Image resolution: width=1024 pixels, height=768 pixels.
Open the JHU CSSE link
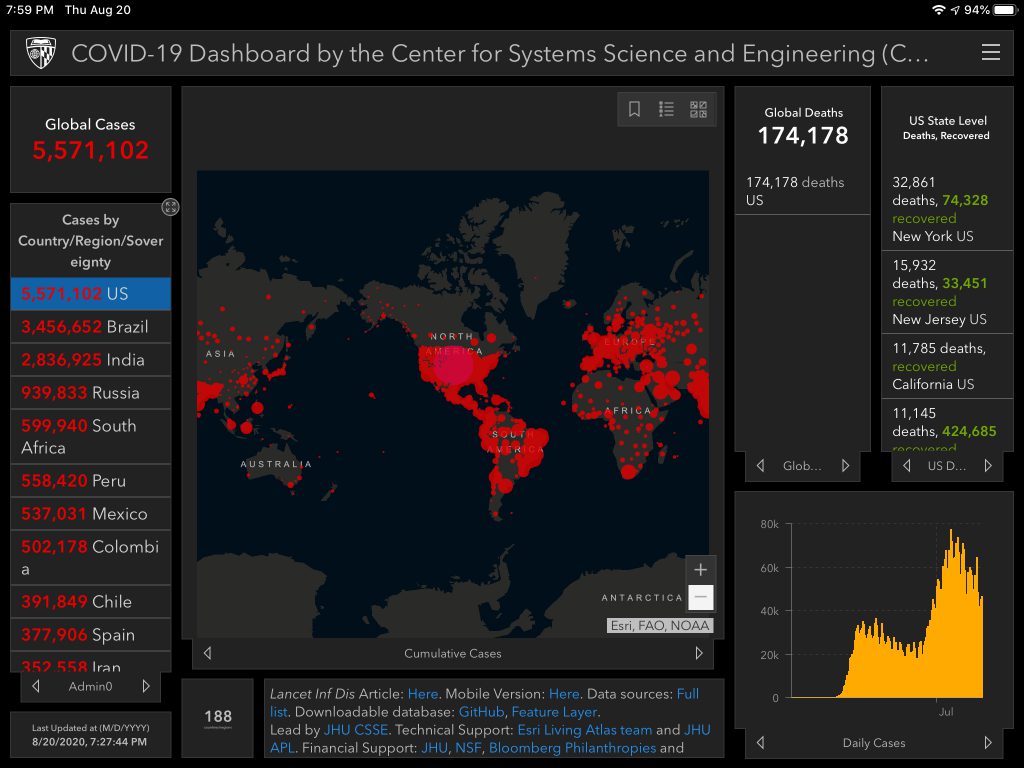tap(356, 729)
